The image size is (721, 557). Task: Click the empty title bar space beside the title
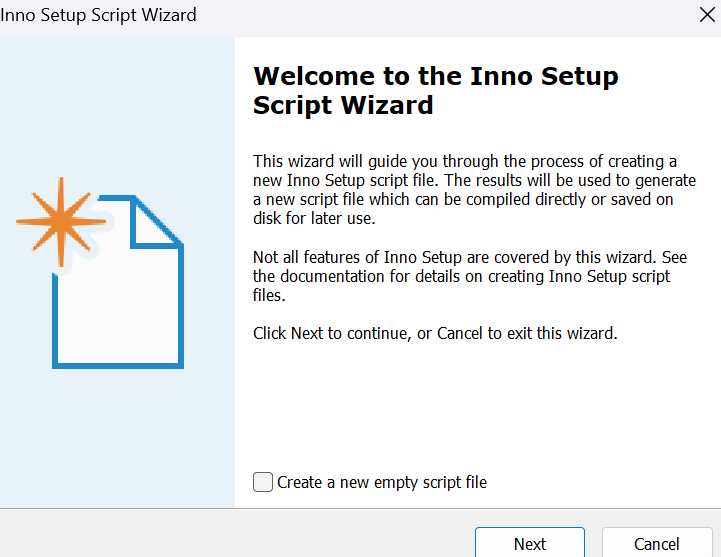click(x=446, y=15)
